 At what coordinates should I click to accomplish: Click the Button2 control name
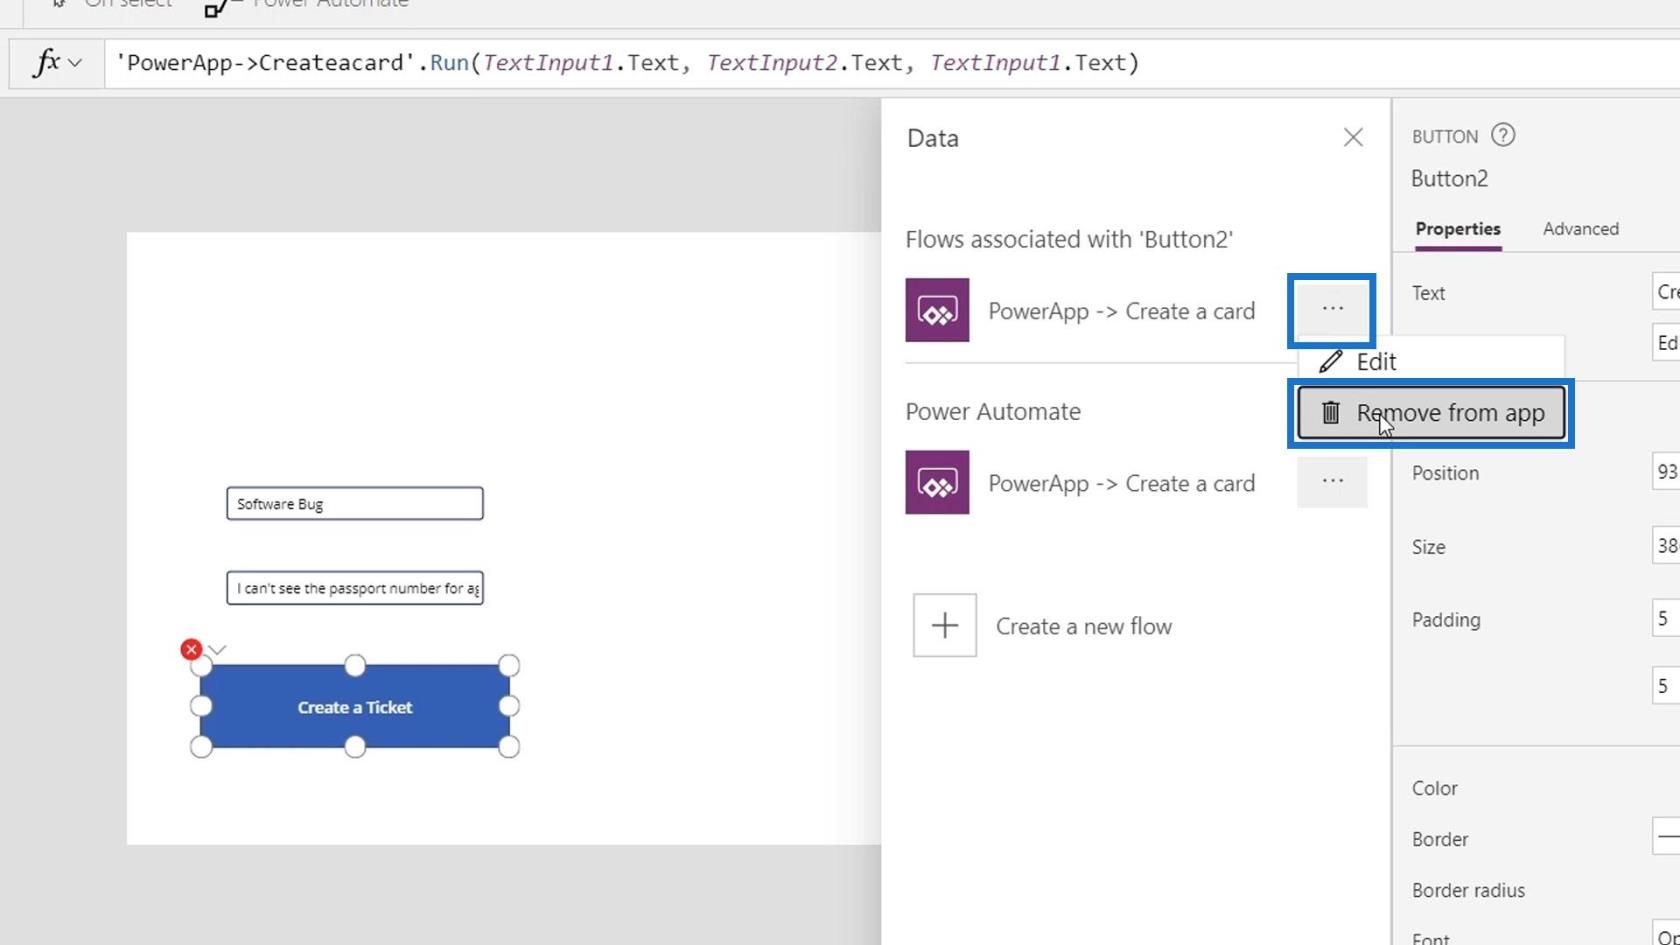(1449, 179)
